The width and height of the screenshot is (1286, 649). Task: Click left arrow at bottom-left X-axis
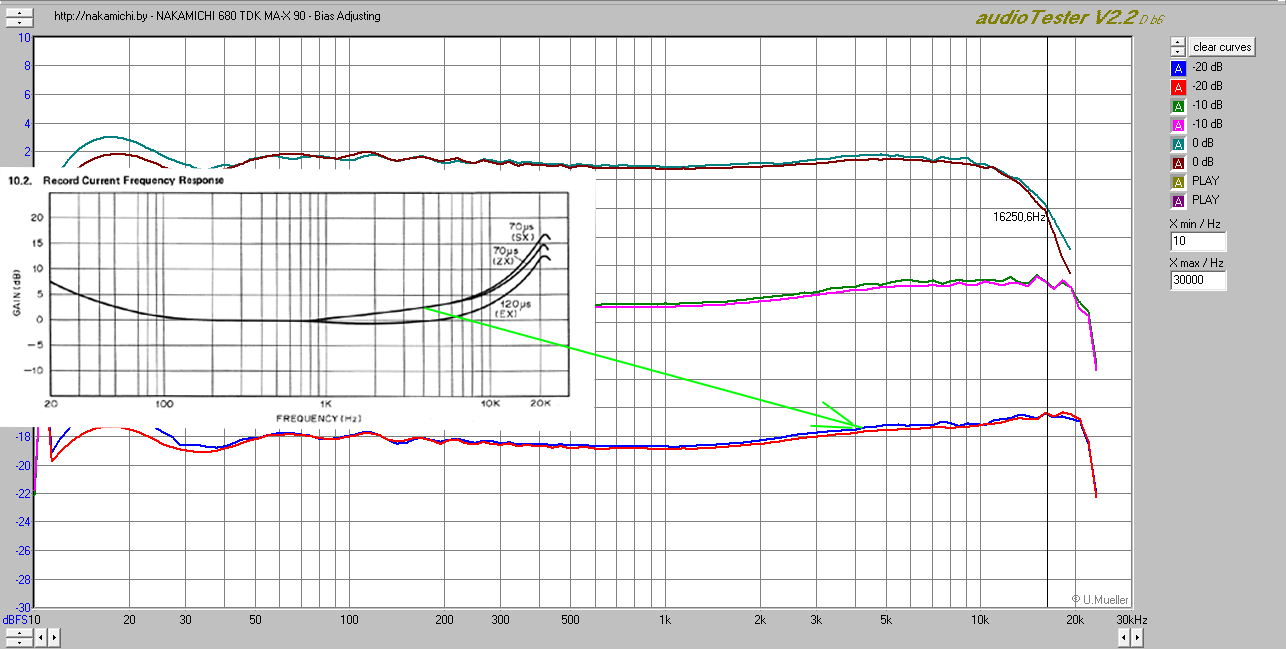coord(40,636)
